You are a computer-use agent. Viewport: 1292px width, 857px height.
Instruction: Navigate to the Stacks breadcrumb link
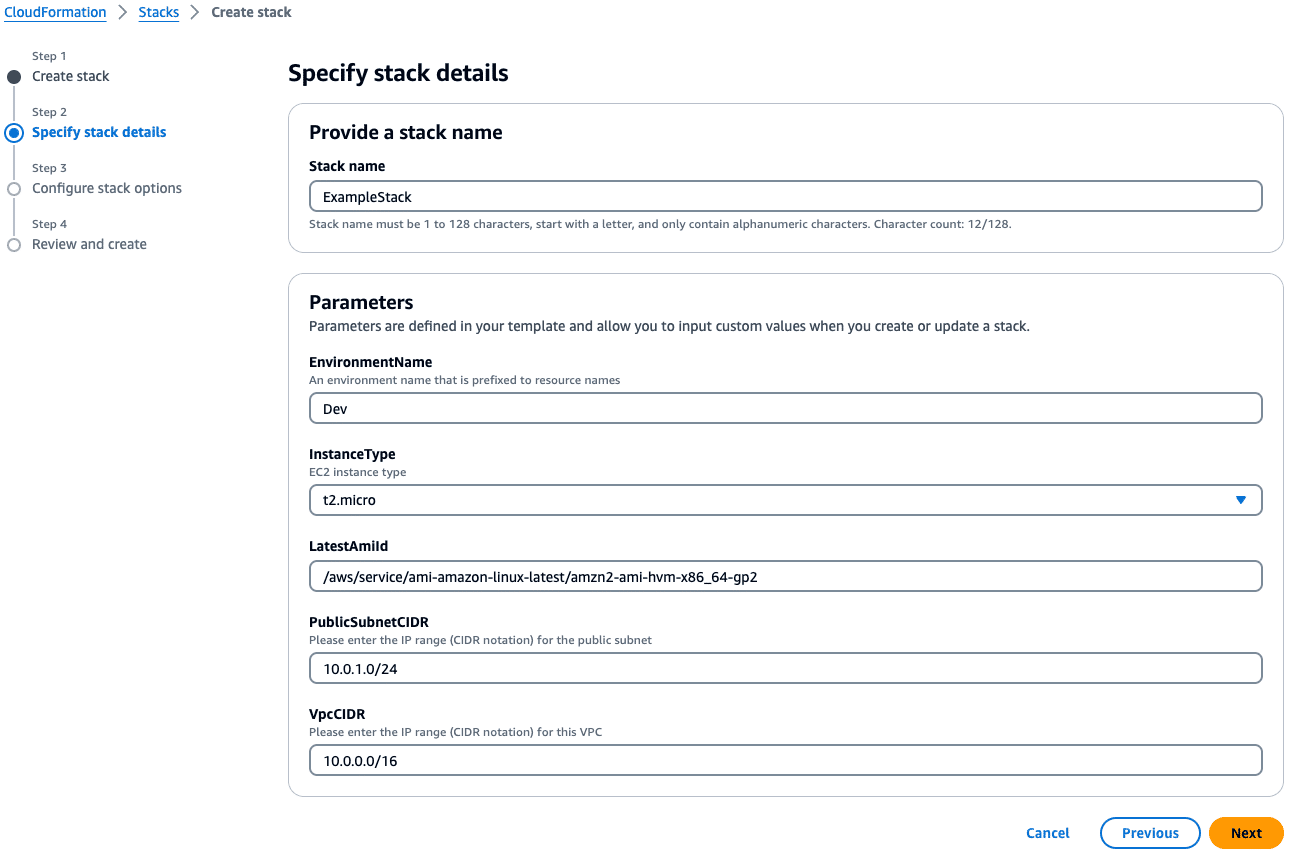[158, 12]
